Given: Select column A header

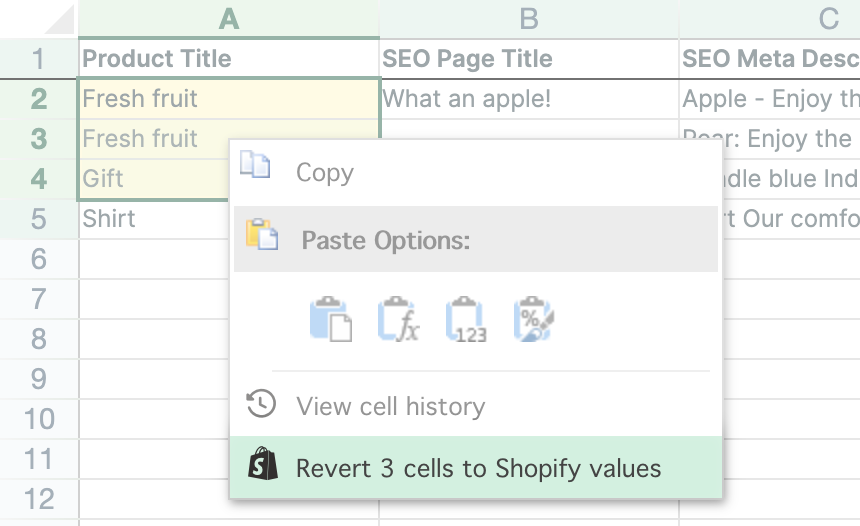Looking at the screenshot, I should click(x=229, y=19).
